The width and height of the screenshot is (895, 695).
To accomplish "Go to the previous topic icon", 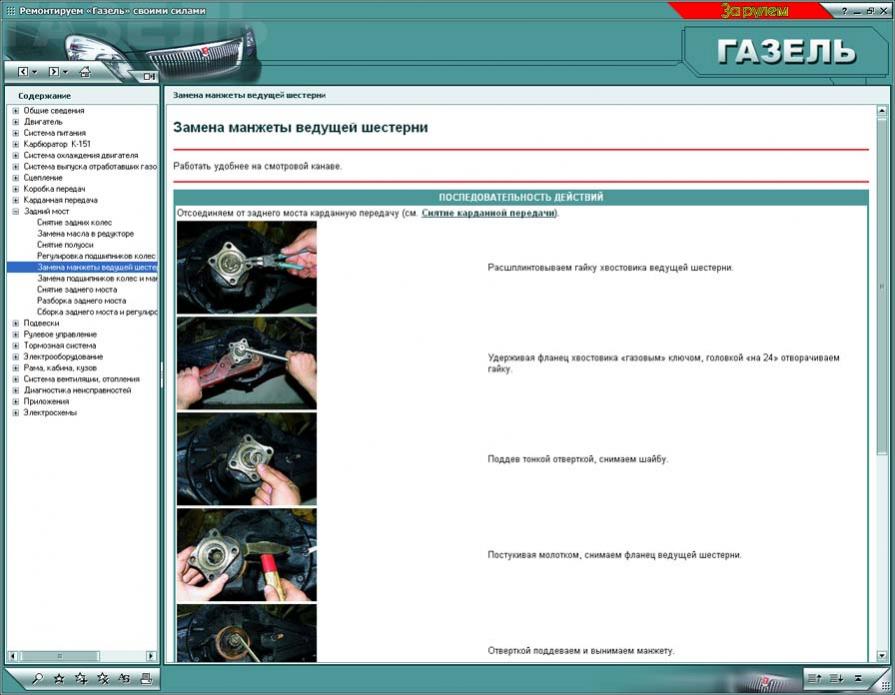I will click(x=815, y=678).
